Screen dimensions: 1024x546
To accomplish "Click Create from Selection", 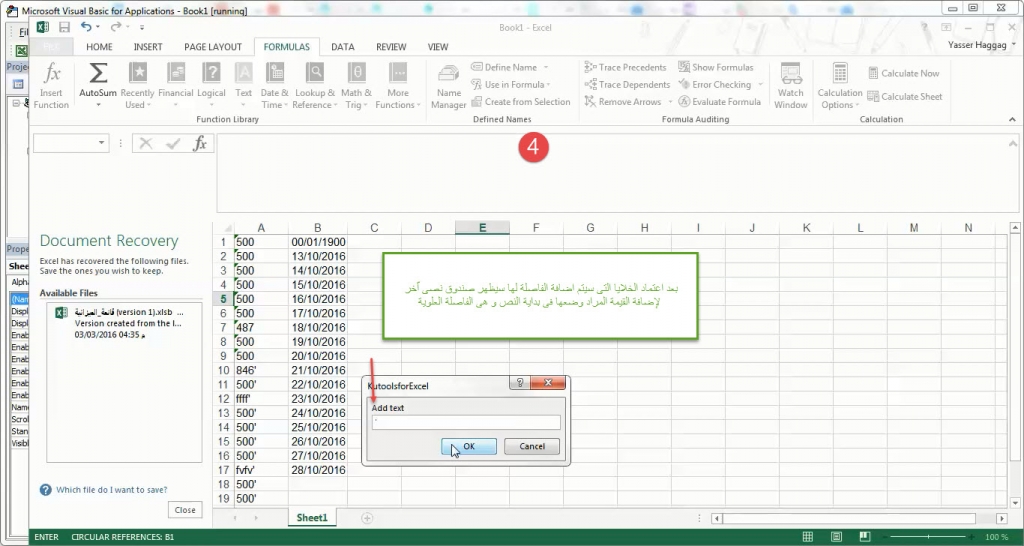I will [x=520, y=101].
